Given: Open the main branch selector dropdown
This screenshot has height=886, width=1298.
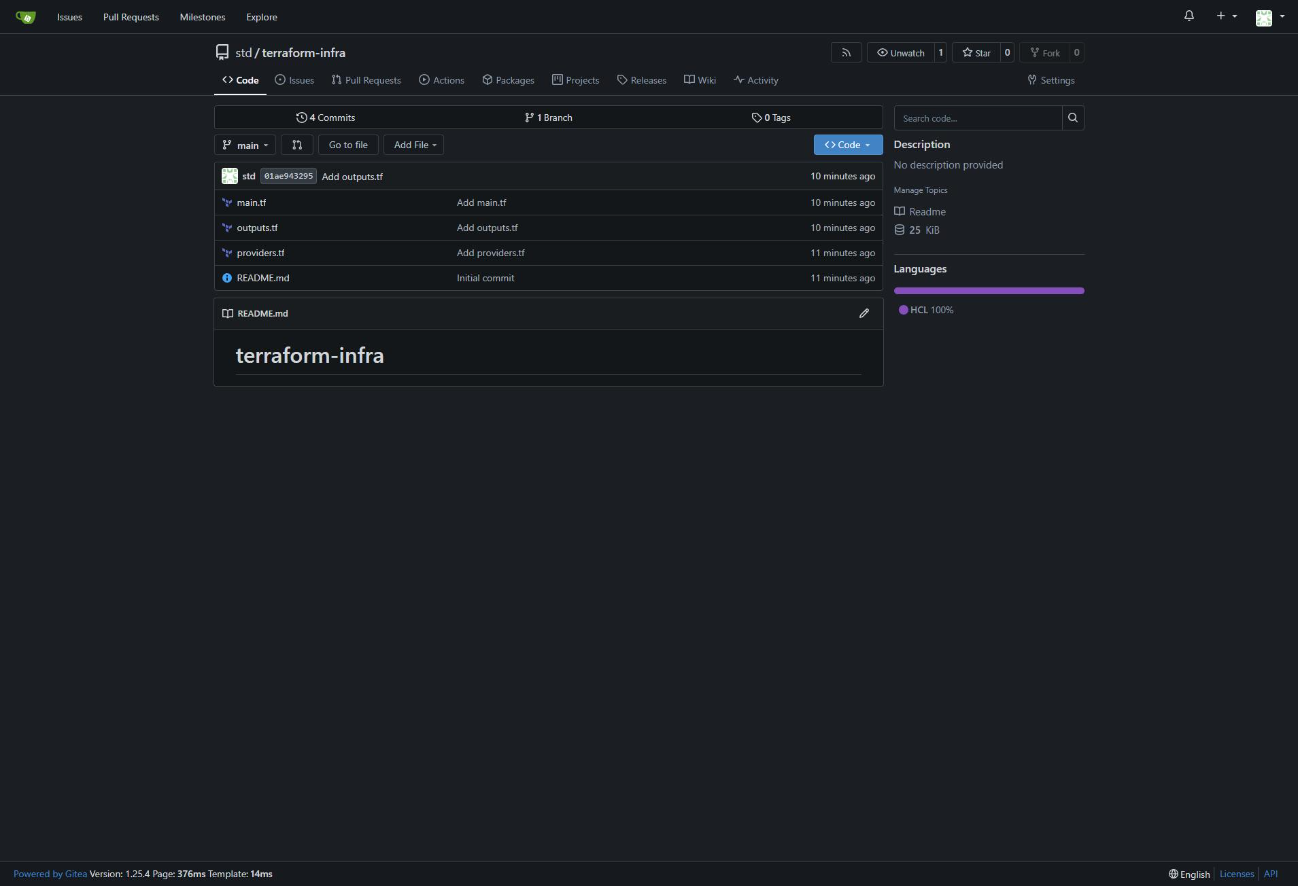Looking at the screenshot, I should coord(245,145).
